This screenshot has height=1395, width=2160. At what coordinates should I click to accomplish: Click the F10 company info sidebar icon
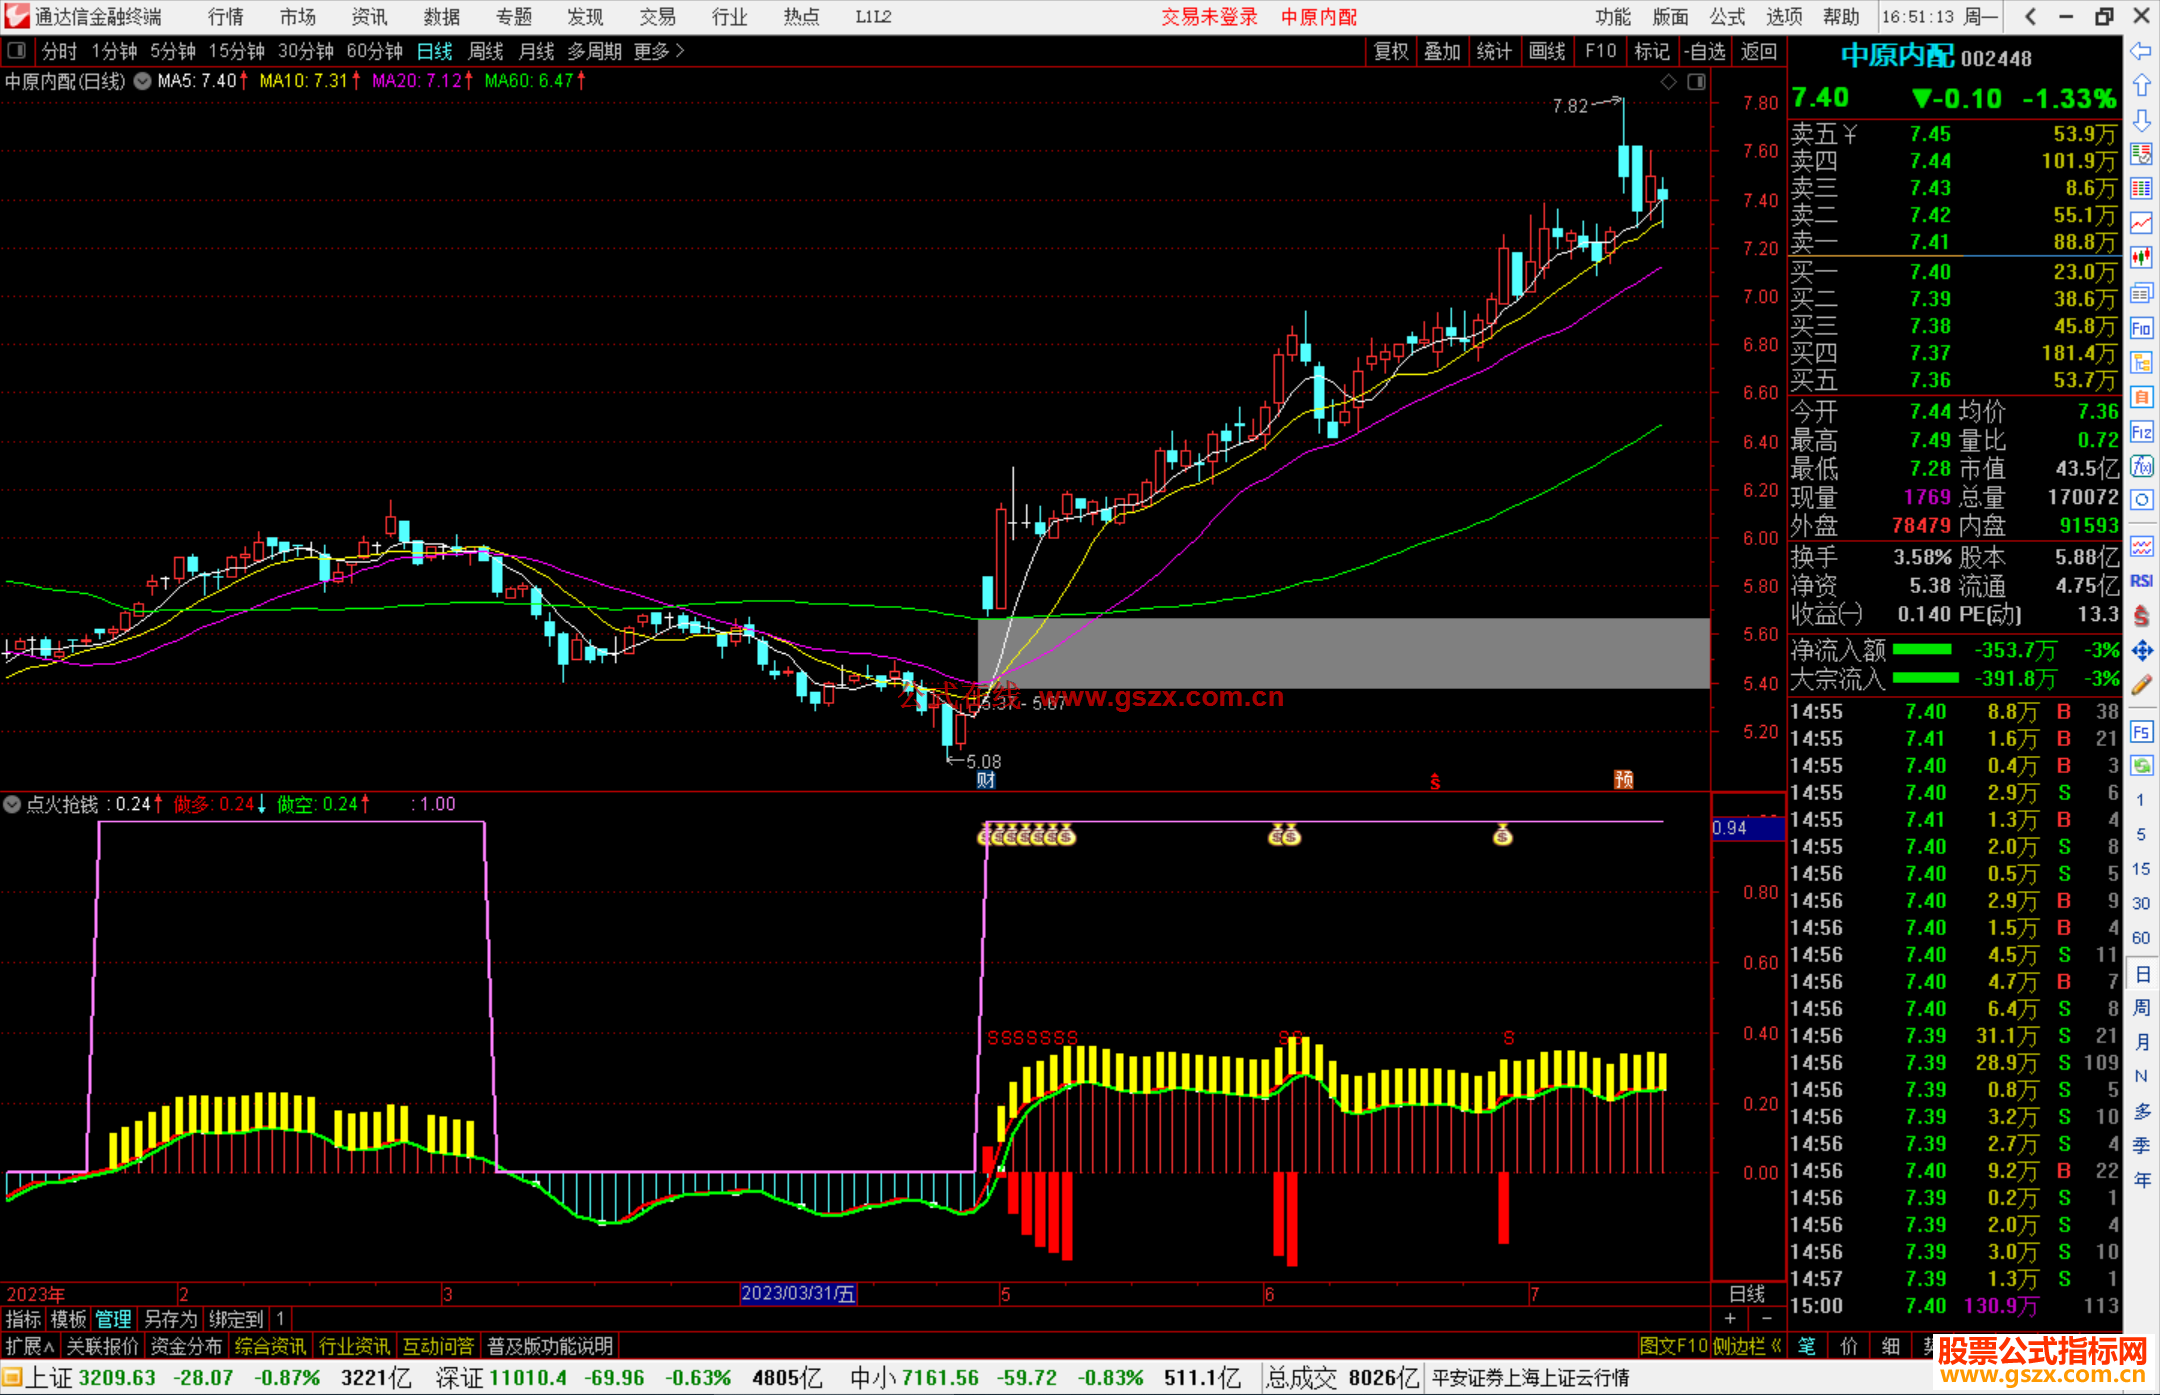coord(2141,328)
